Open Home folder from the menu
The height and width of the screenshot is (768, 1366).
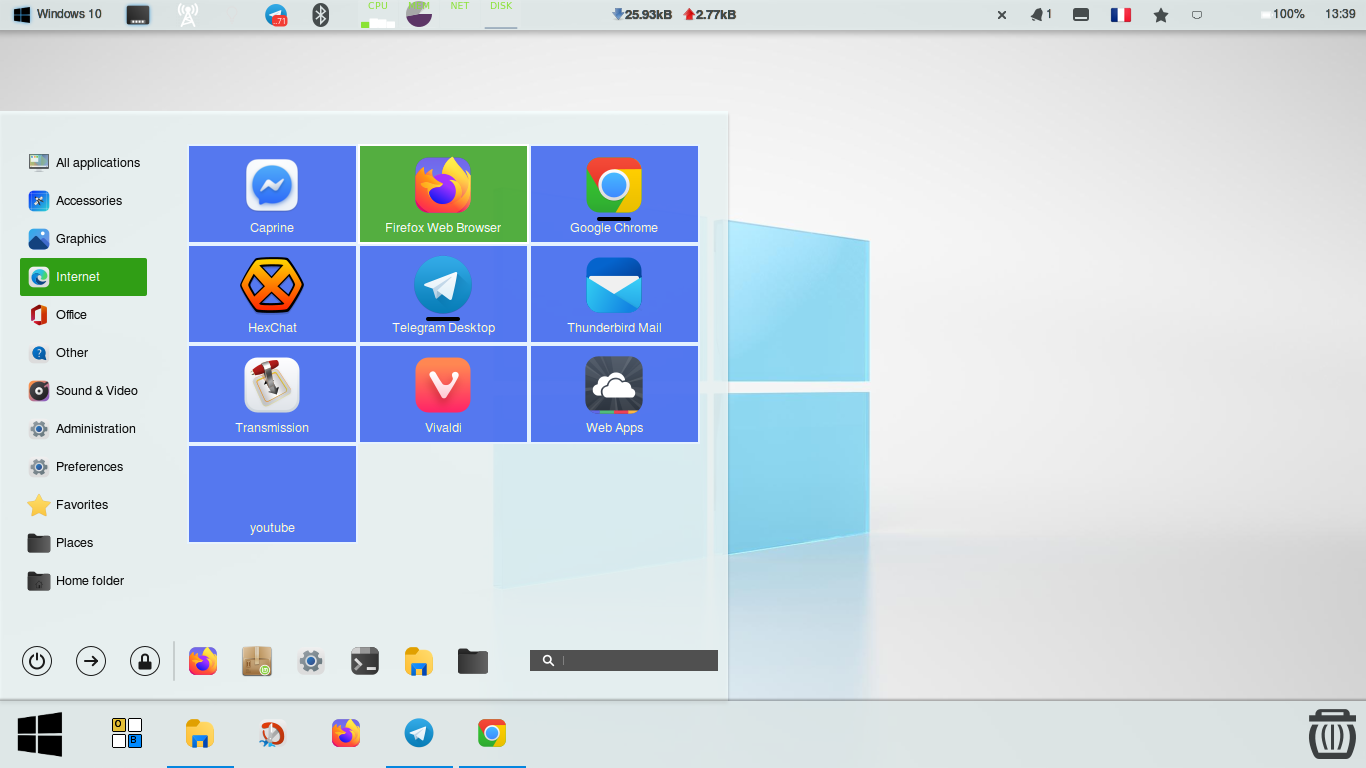pos(84,581)
